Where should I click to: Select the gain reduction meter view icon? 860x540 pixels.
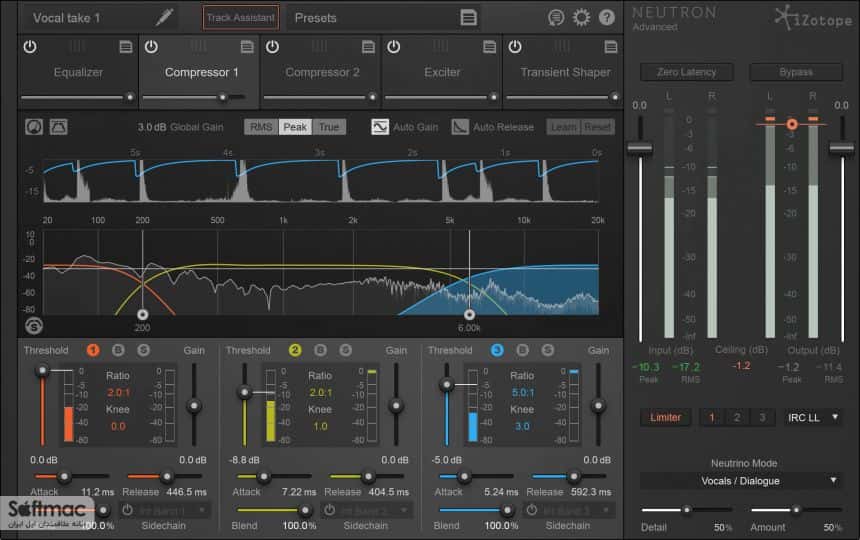coord(34,127)
